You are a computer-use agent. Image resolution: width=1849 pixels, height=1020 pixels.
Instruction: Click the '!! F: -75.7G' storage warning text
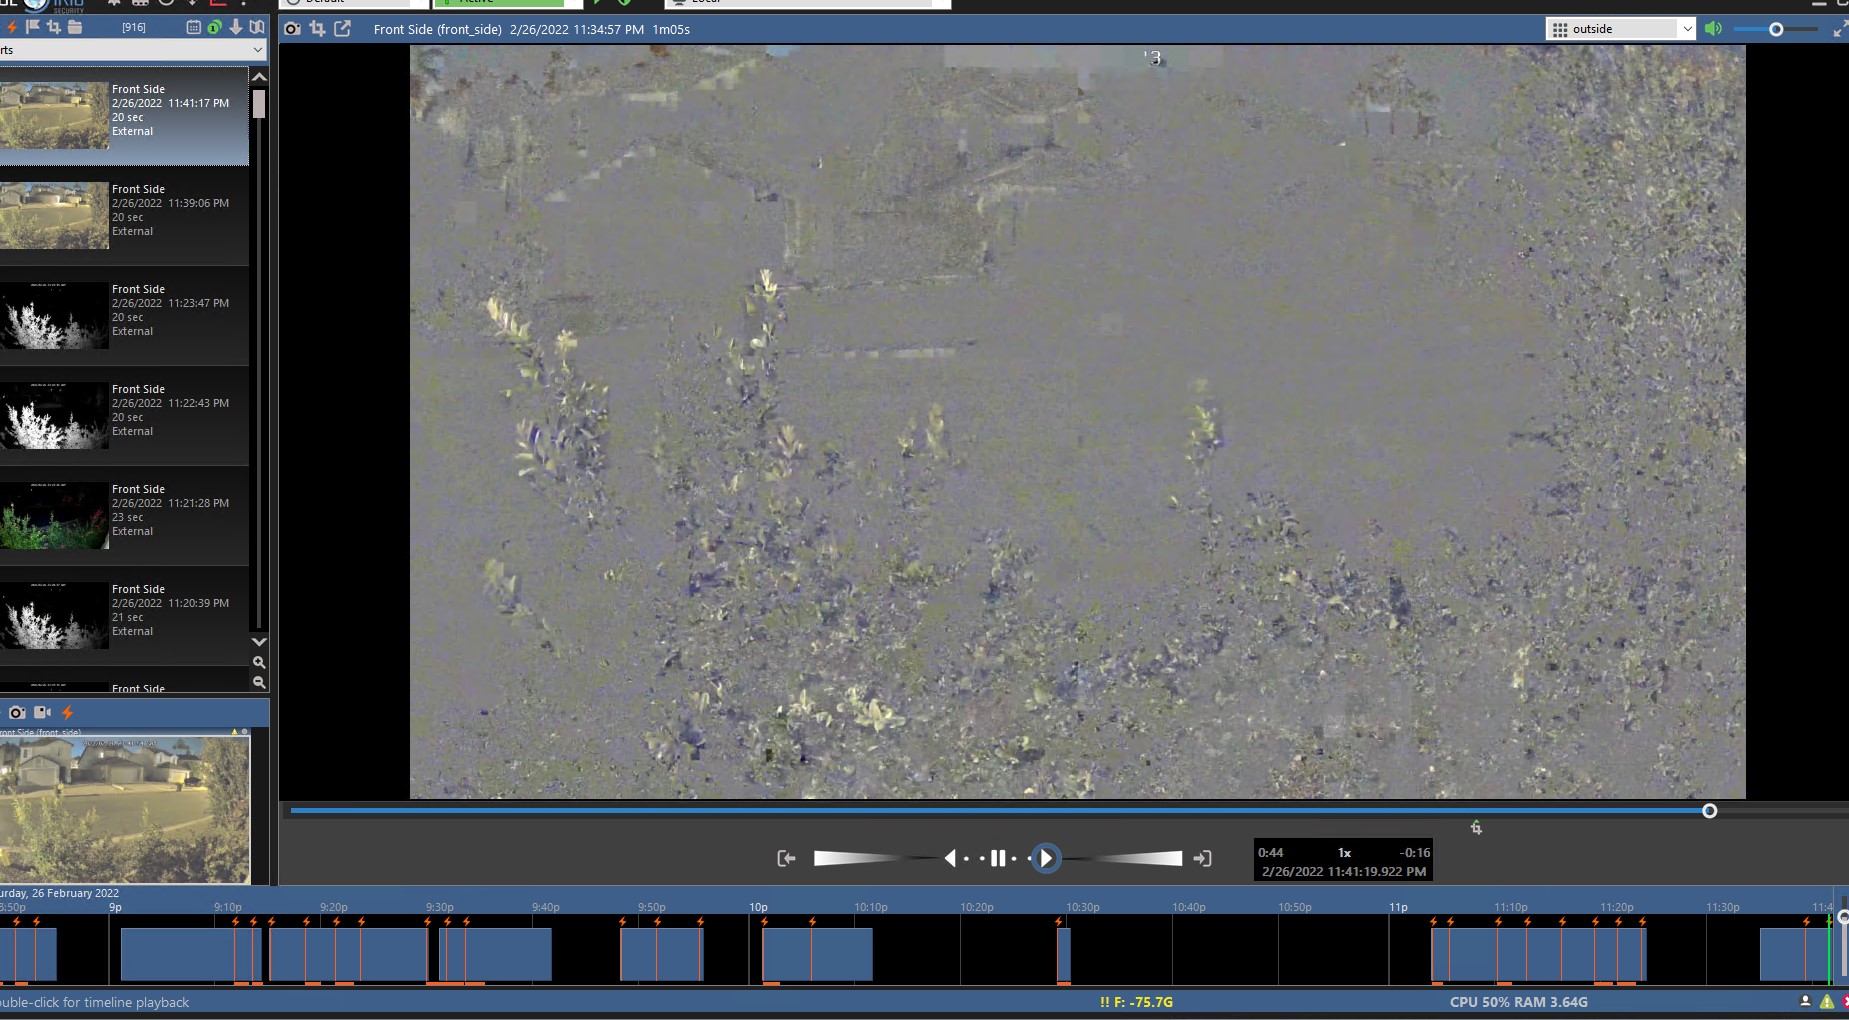[x=1136, y=1002]
